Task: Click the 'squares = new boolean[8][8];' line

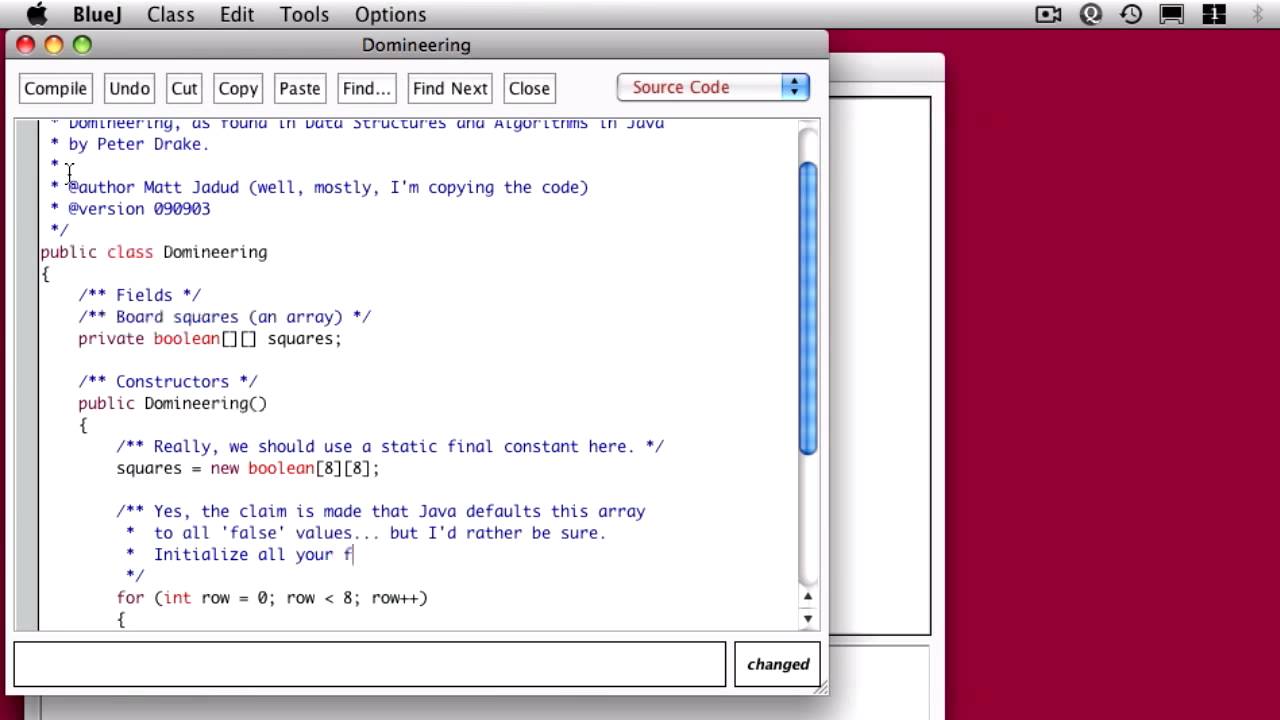Action: pyautogui.click(x=248, y=468)
